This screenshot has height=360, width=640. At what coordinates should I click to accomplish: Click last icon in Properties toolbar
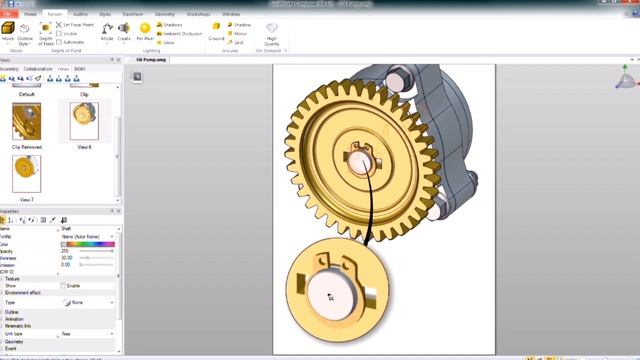[64, 220]
